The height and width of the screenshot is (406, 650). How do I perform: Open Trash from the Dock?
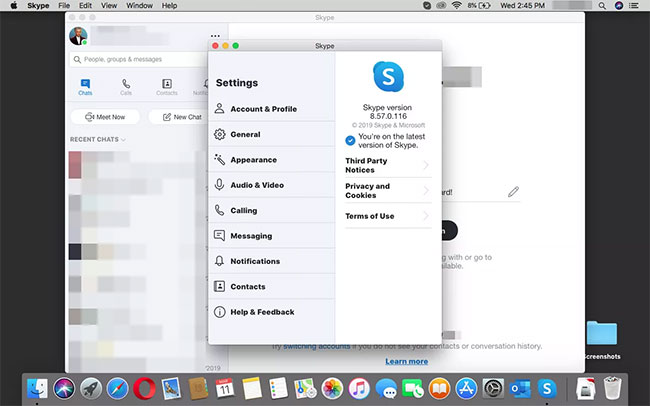click(x=612, y=388)
